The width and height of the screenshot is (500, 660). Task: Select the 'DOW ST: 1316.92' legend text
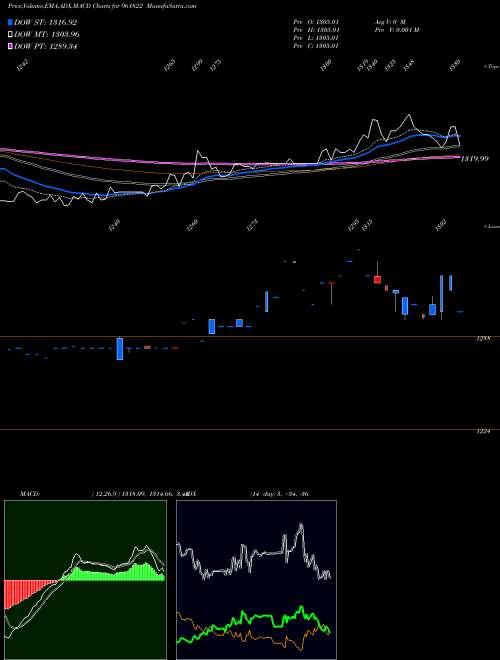(x=46, y=22)
